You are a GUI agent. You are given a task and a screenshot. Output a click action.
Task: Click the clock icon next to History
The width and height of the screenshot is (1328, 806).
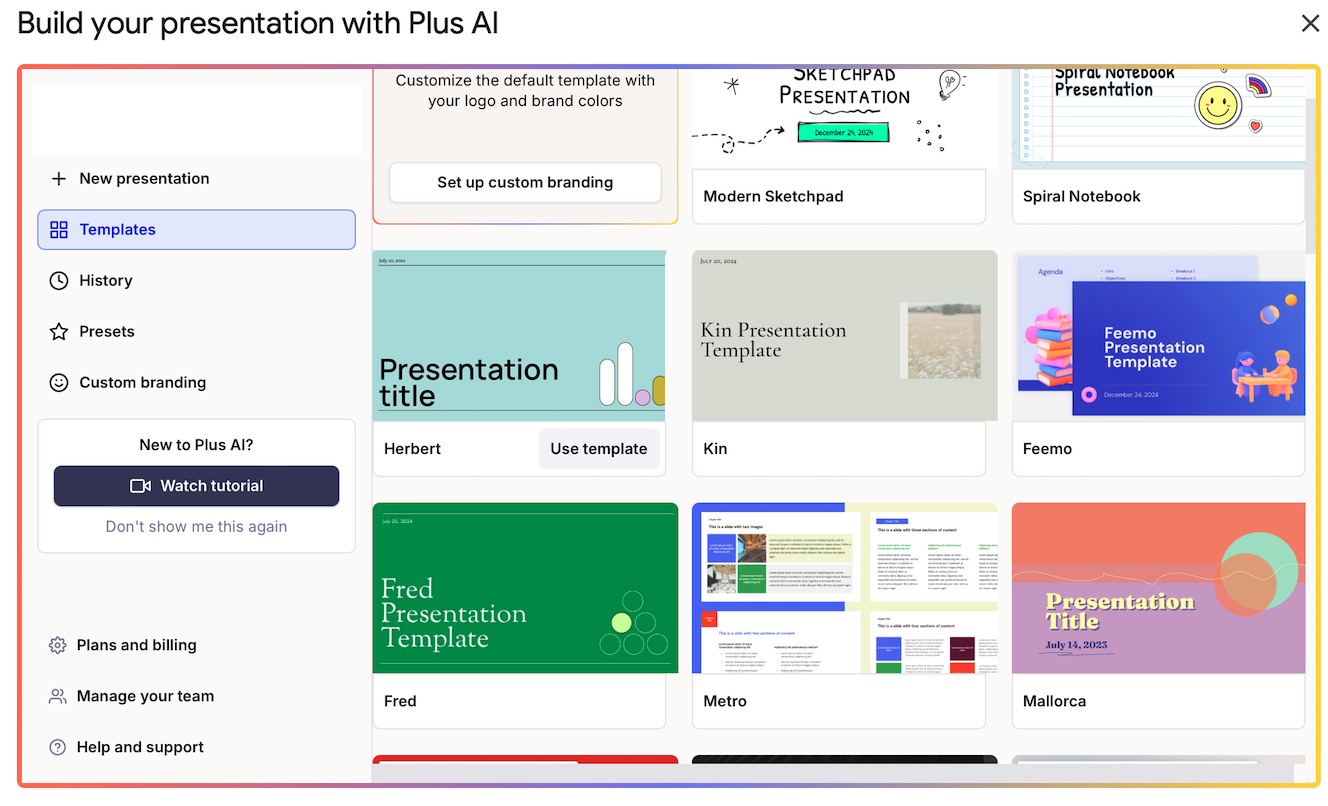coord(59,280)
